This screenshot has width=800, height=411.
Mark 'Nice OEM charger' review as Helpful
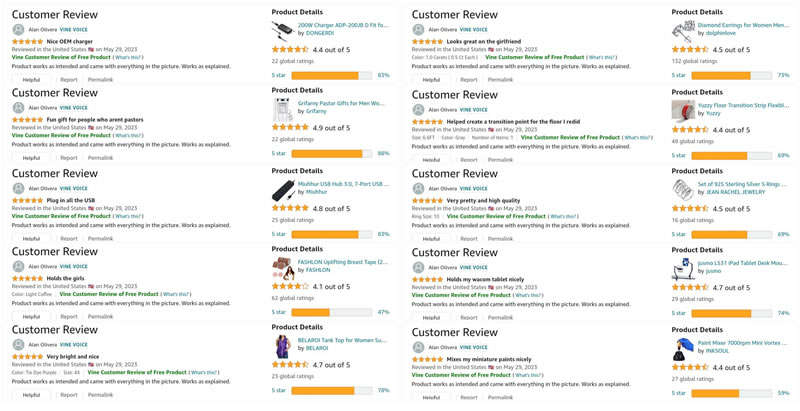(31, 80)
